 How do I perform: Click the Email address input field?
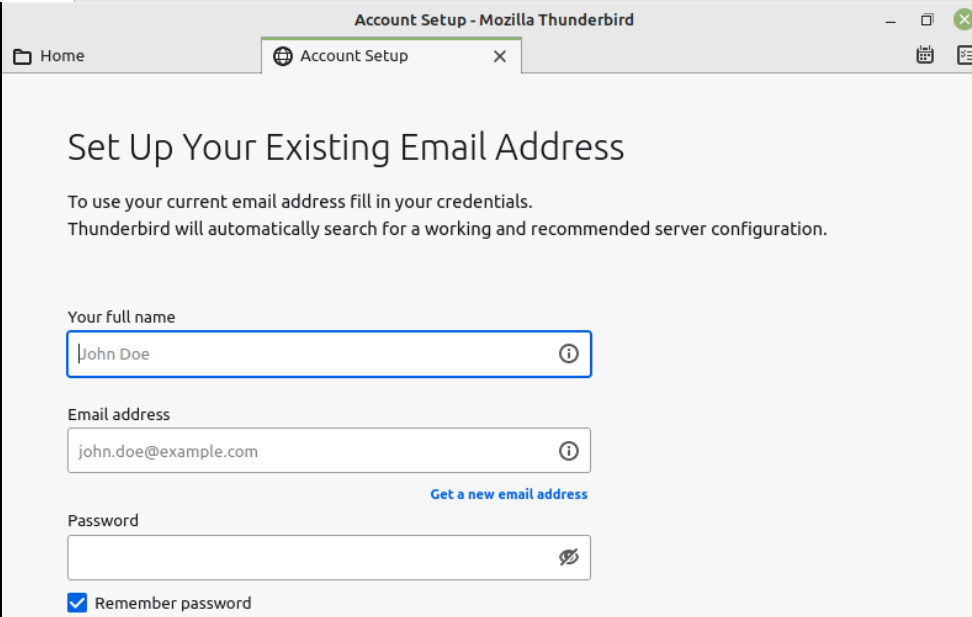coord(329,451)
